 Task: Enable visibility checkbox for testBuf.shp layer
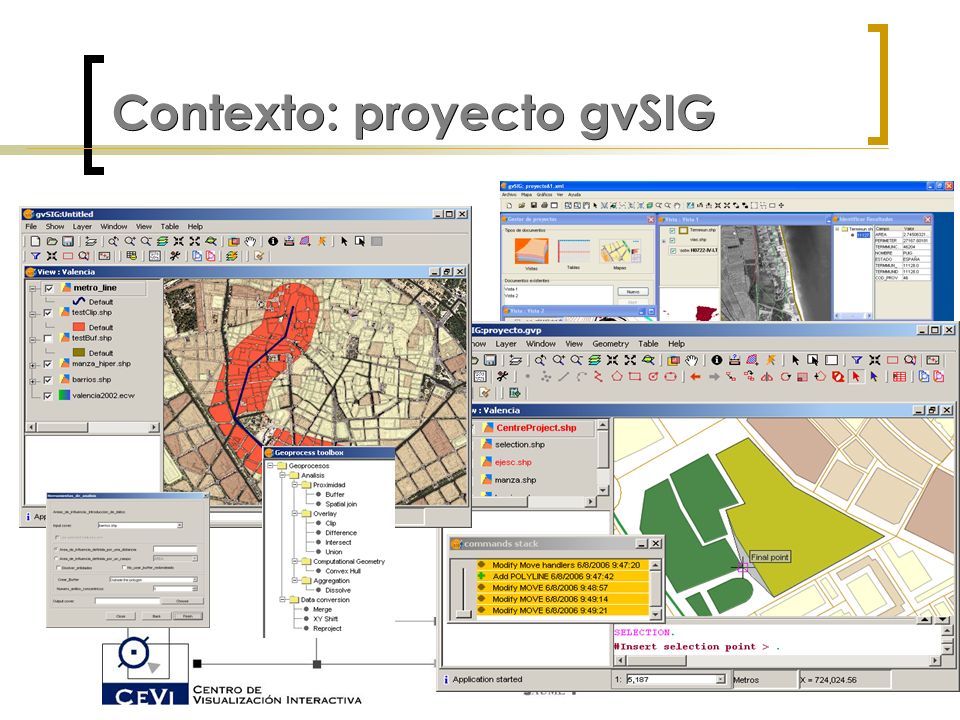48,339
